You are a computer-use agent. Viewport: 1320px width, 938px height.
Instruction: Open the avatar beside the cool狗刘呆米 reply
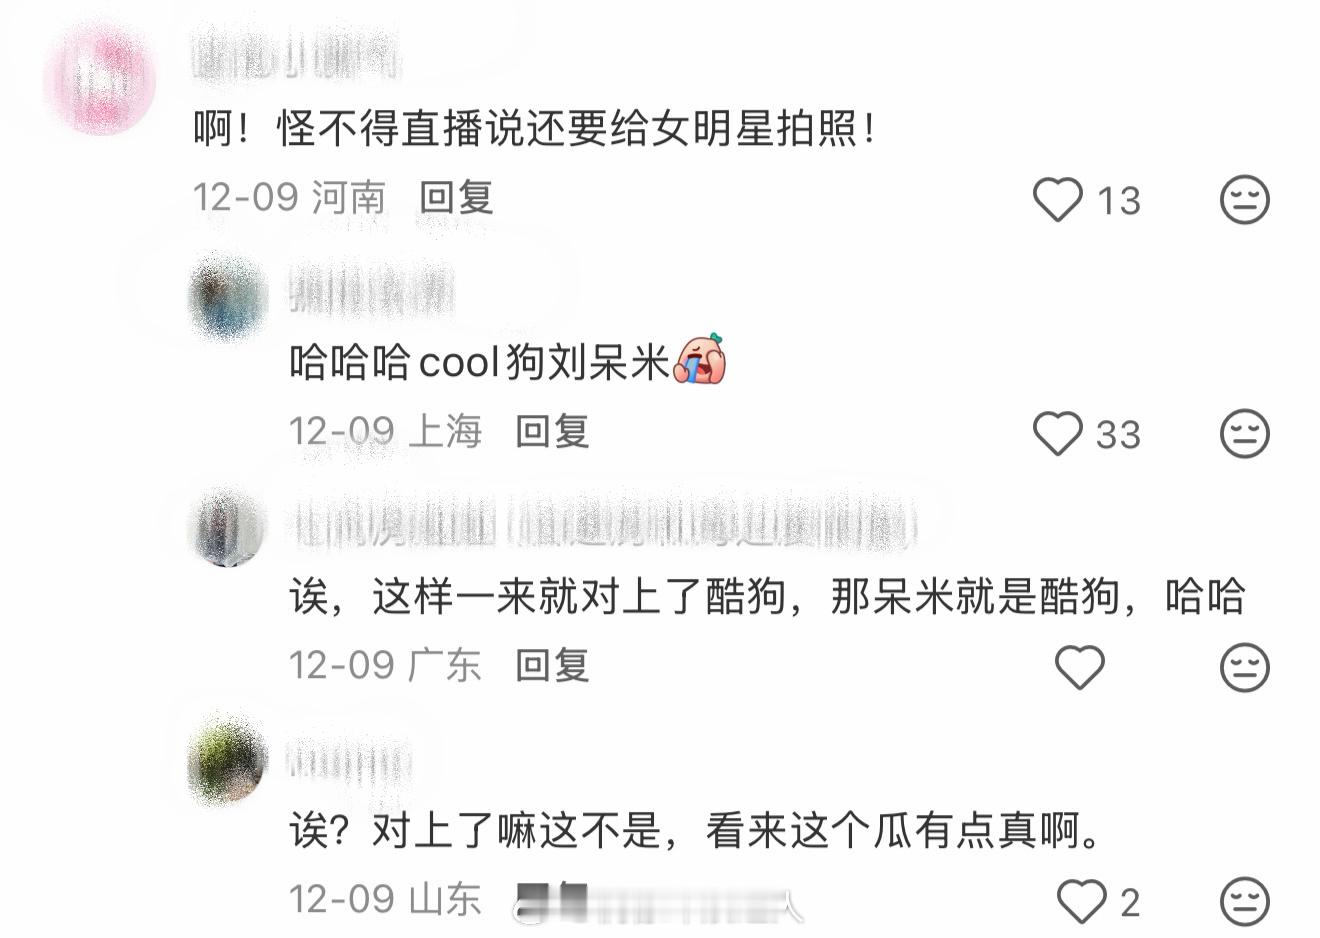point(228,297)
